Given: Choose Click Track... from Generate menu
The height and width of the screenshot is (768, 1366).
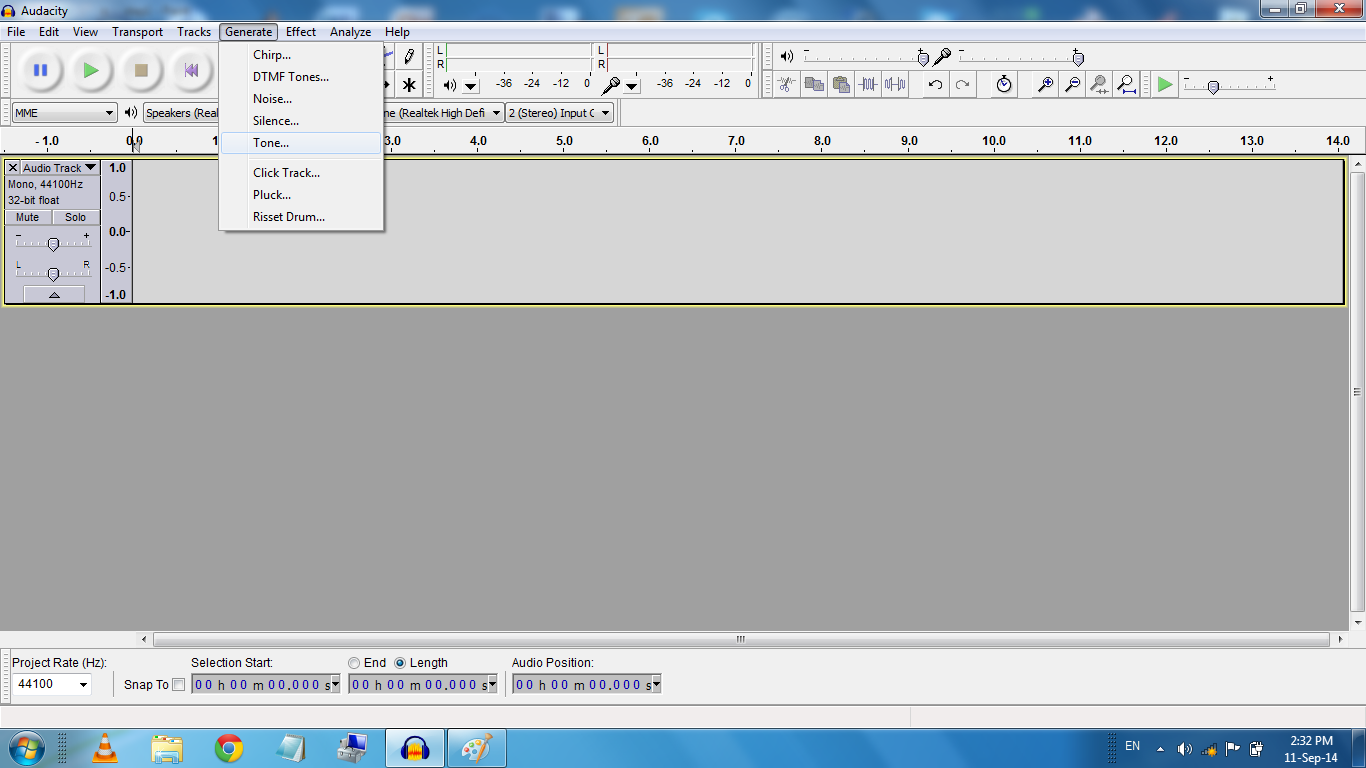Looking at the screenshot, I should [302, 173].
